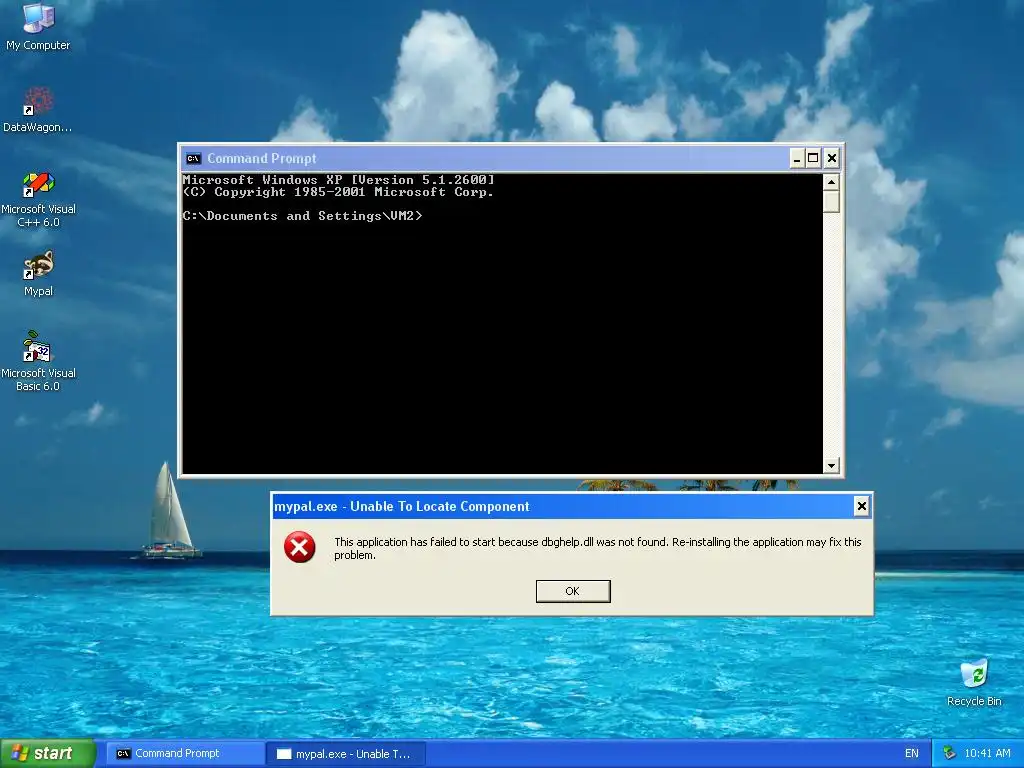Click the EN language indicator
This screenshot has height=768, width=1024.
click(912, 753)
